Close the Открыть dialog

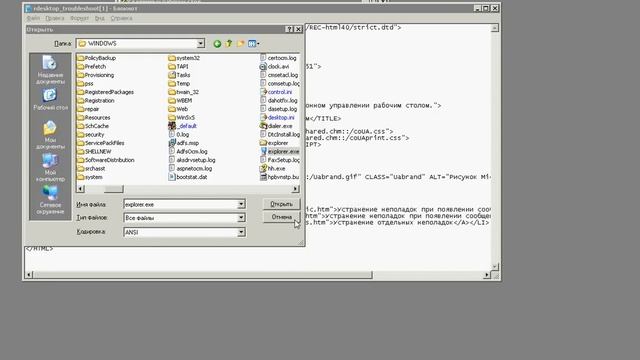coord(298,29)
